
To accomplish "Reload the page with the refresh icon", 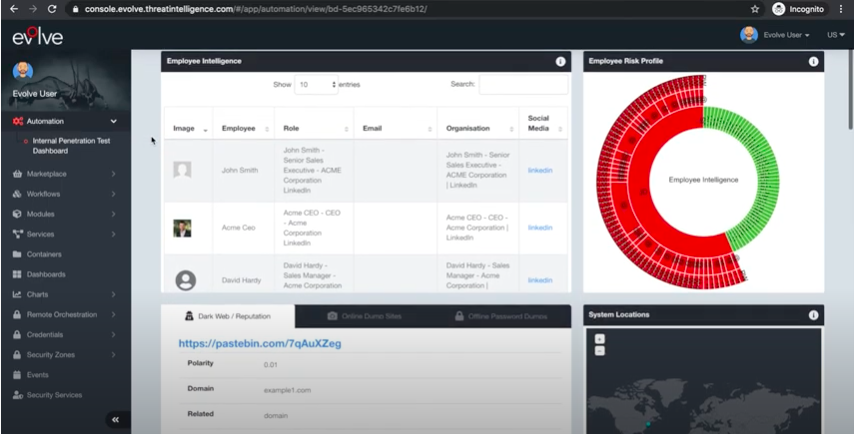I will point(52,9).
